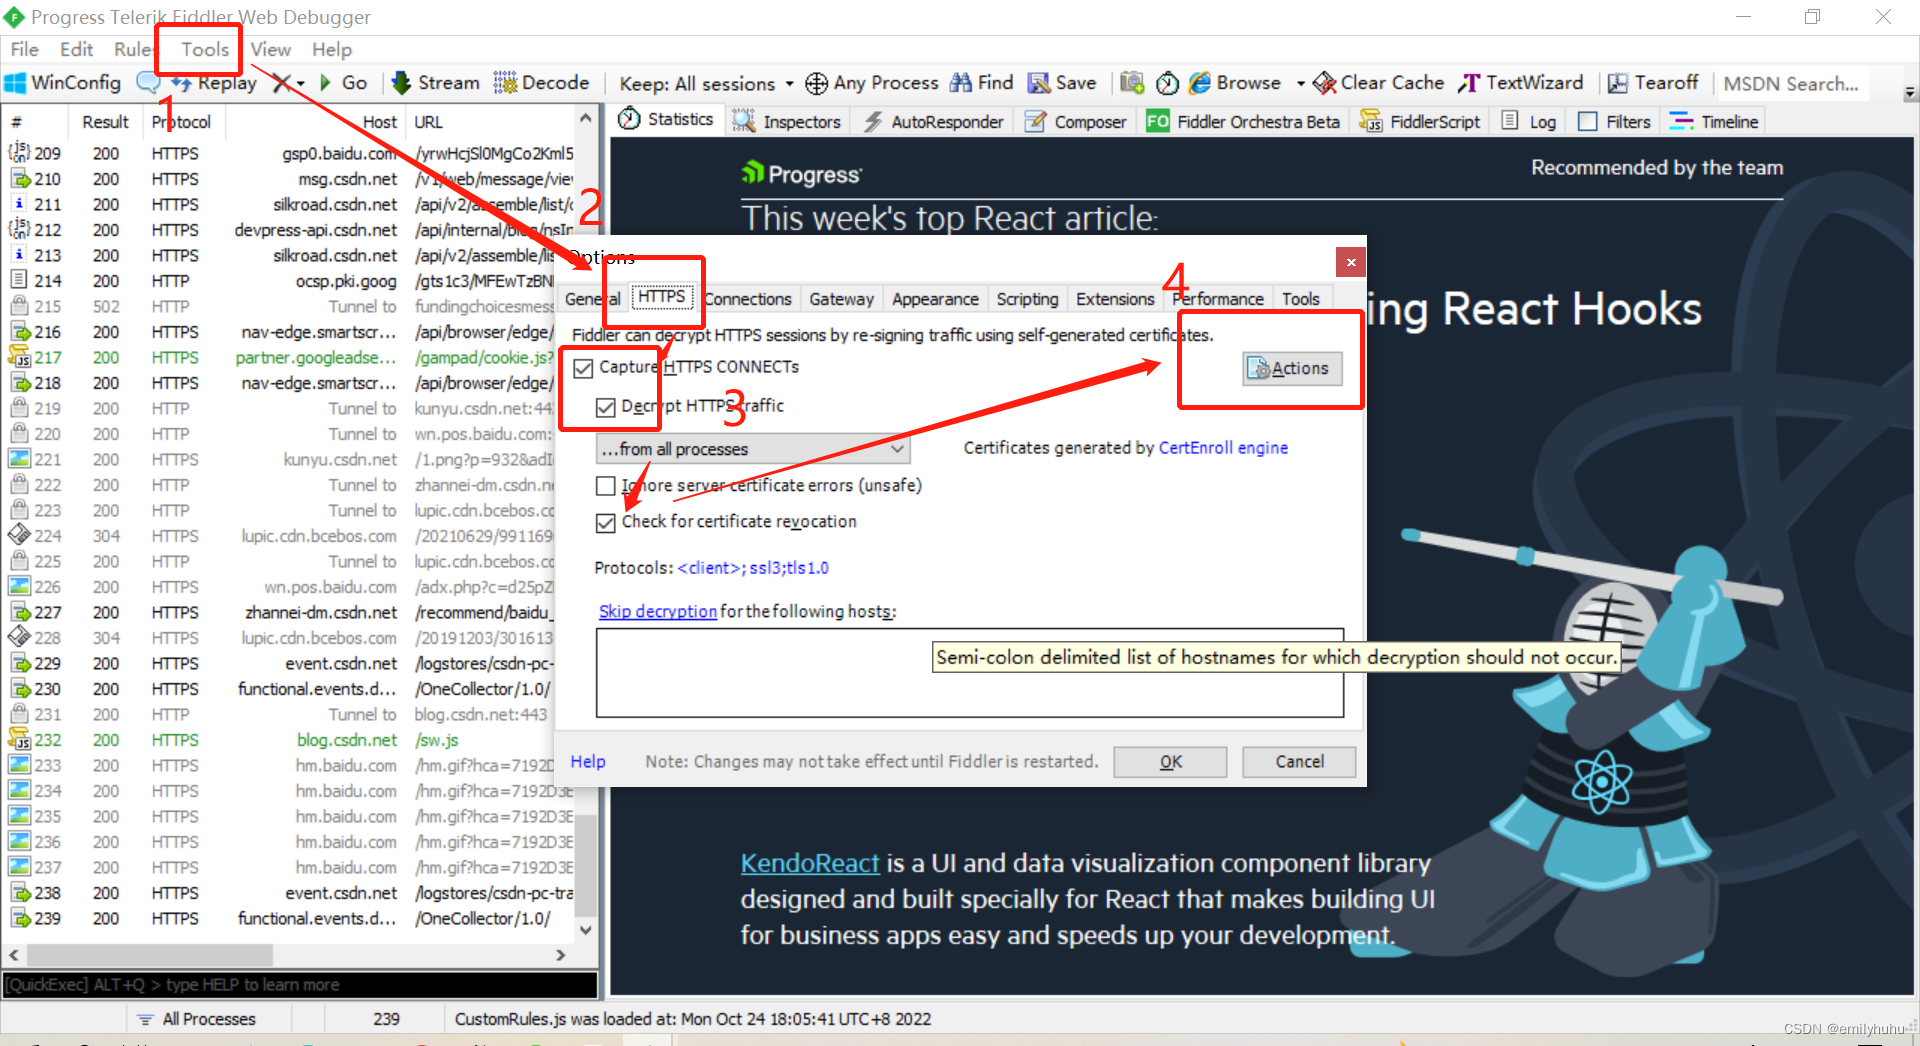Toggle Stream mode in toolbar
1920x1046 pixels.
(x=436, y=83)
